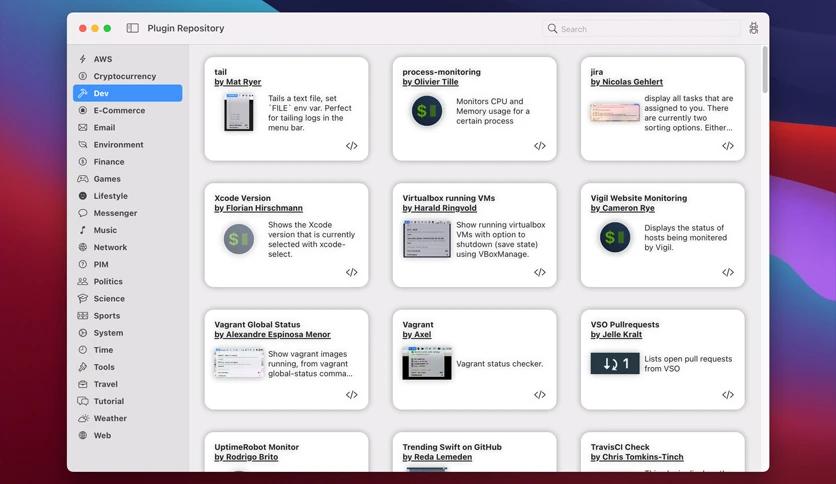Click the Lifestyle sidebar icon
The height and width of the screenshot is (484, 836).
coord(83,196)
